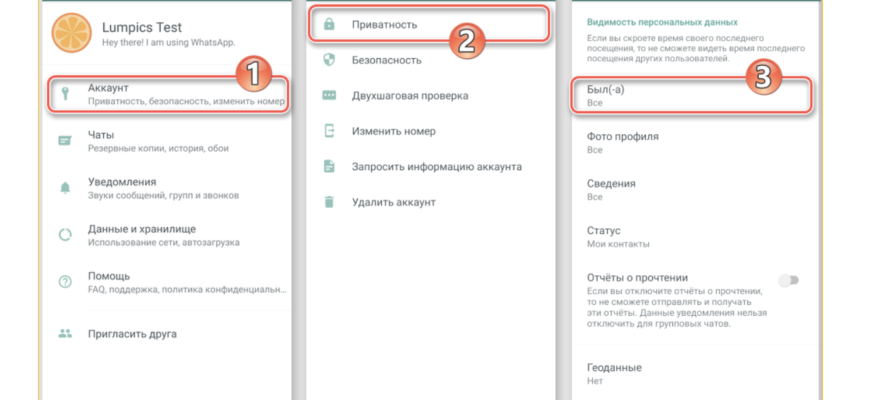Click the shield icon beside Безопасность
Screen dimensions: 870x400
[x=329, y=60]
